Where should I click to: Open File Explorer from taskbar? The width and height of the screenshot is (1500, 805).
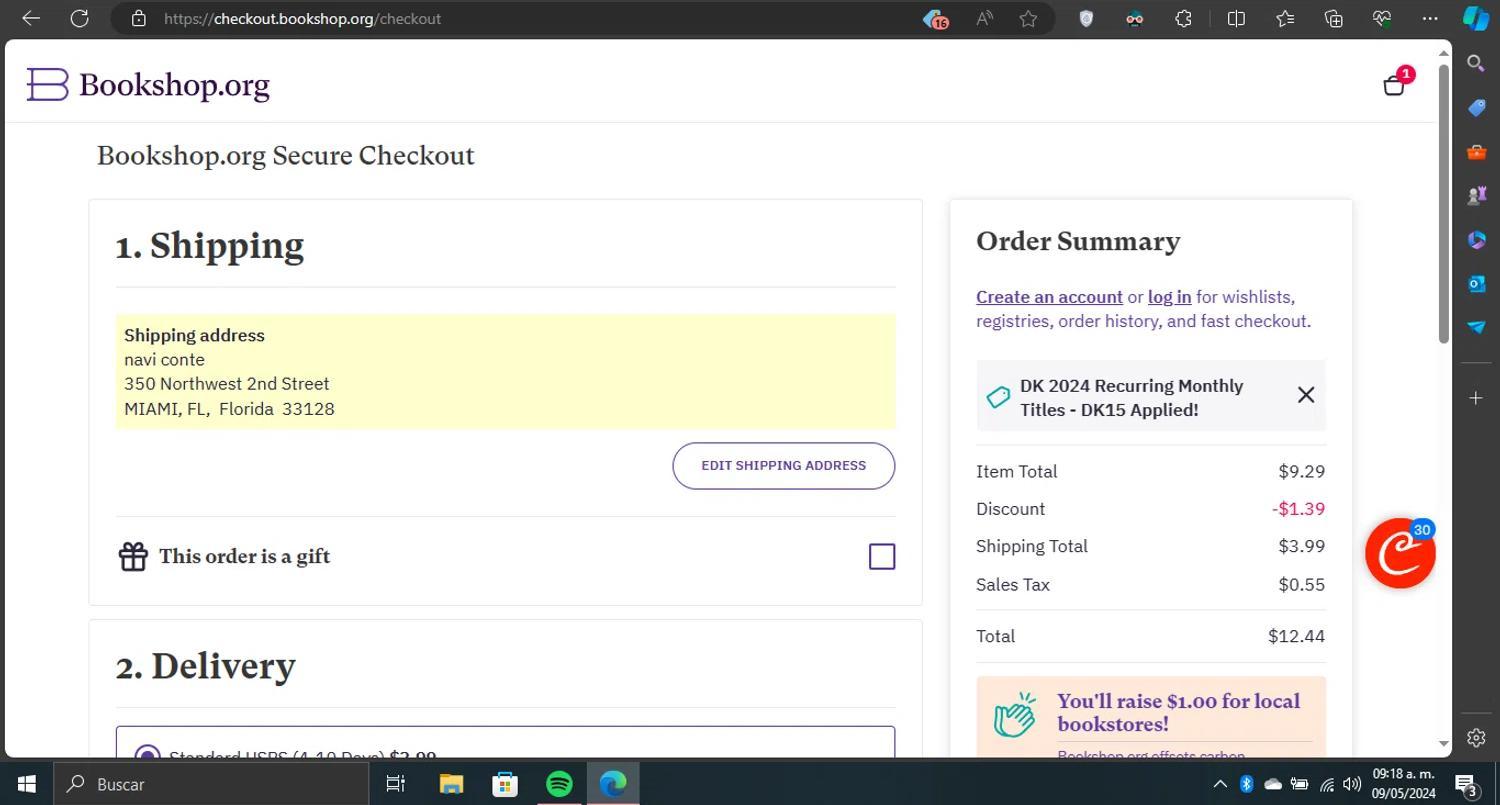click(x=451, y=784)
